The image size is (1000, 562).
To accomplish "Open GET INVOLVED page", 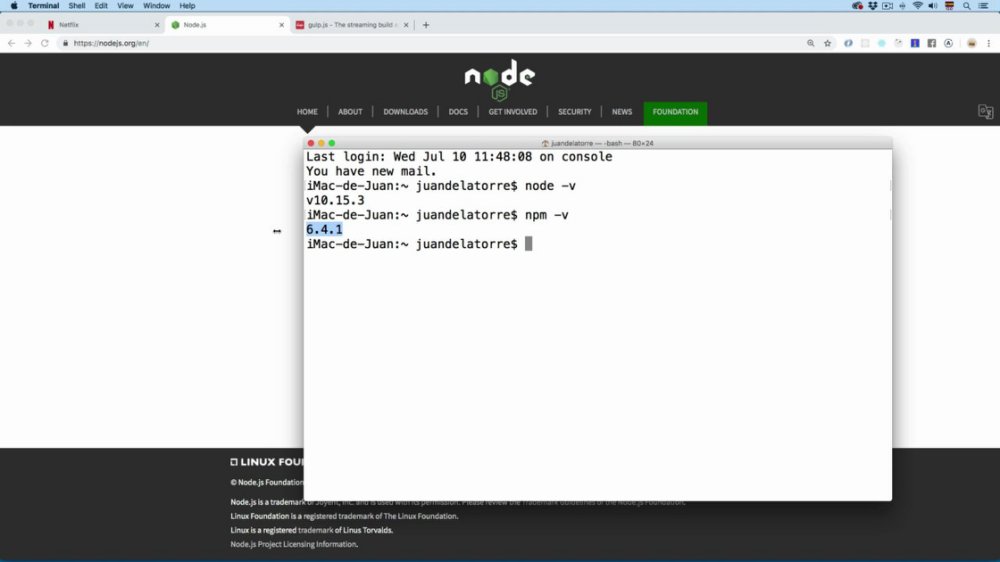I will pos(513,112).
